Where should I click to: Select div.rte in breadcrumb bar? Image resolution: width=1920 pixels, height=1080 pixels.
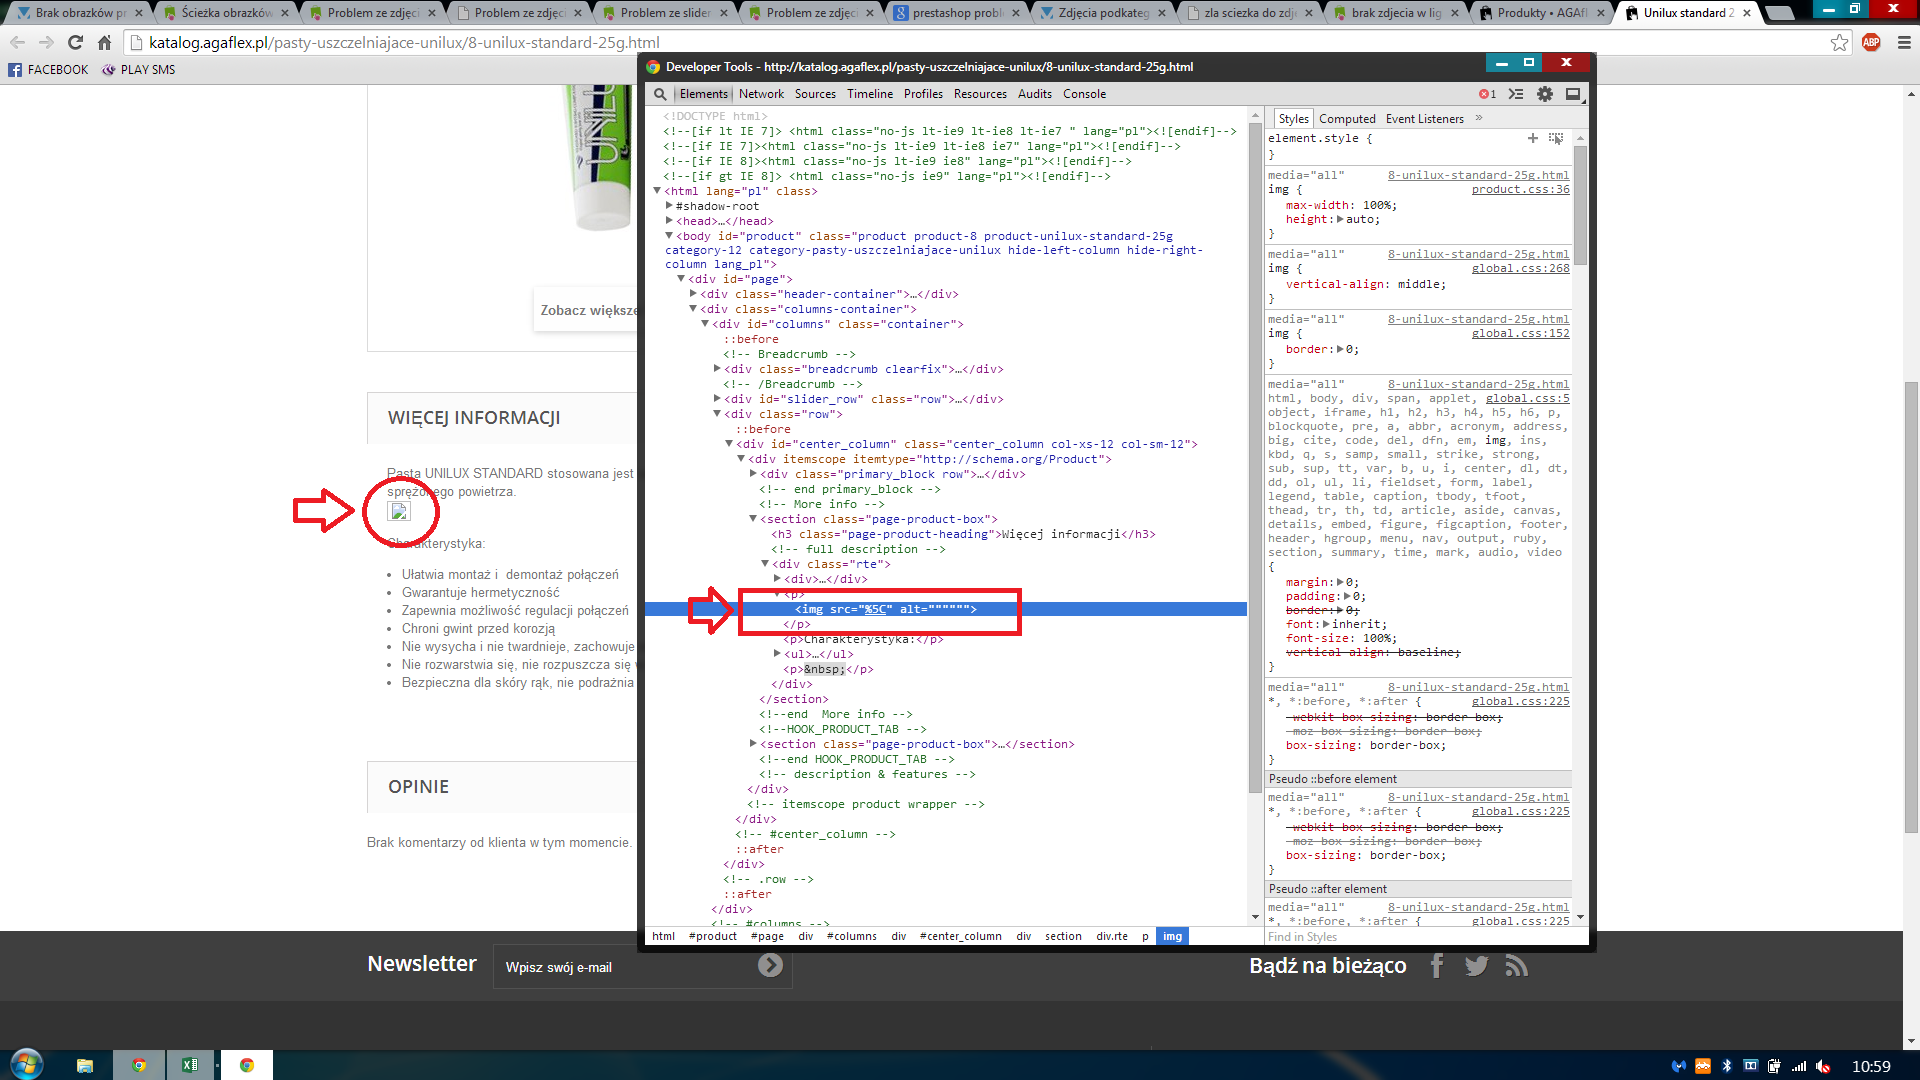[x=1111, y=937]
